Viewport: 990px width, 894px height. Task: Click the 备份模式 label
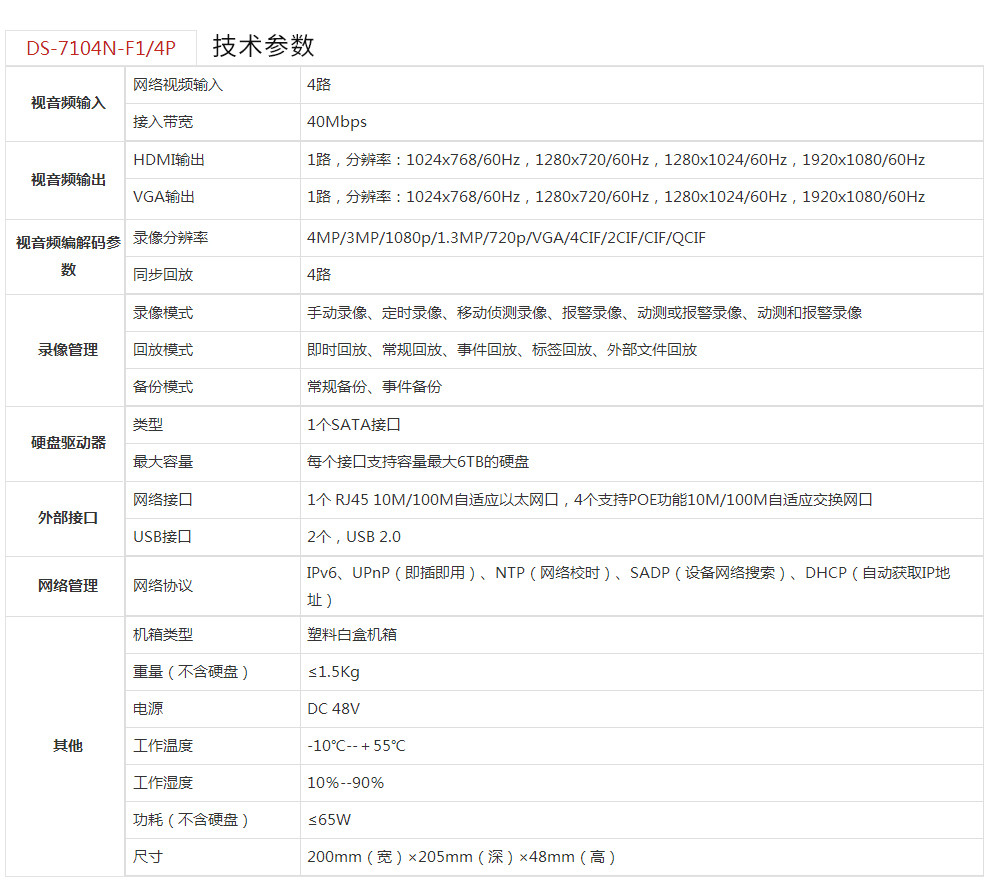coord(163,387)
